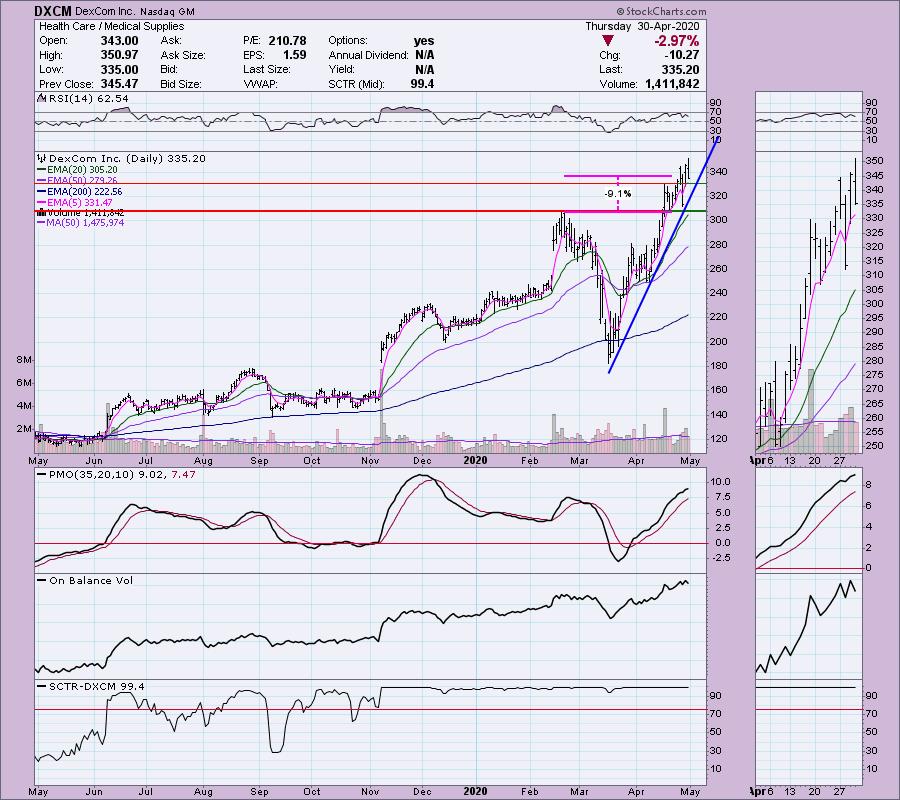Click the Chg value -10.27

pyautogui.click(x=682, y=55)
